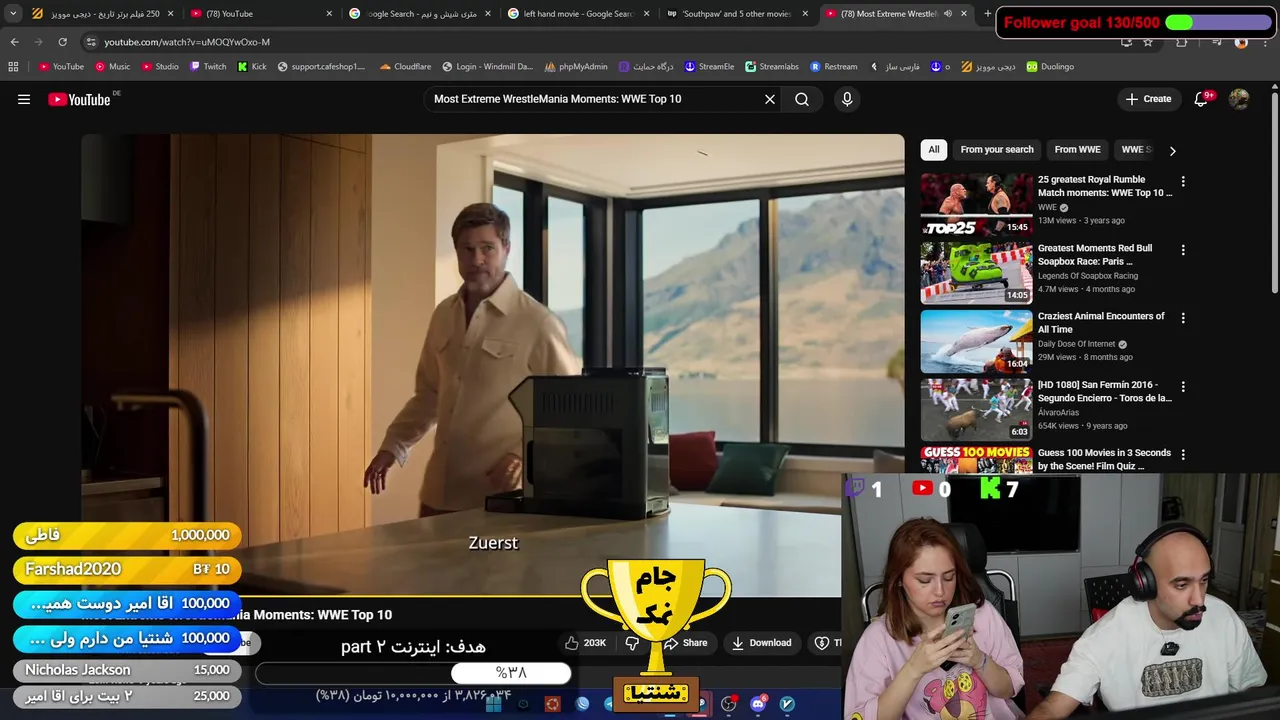Image resolution: width=1280 pixels, height=720 pixels.
Task: Open the Restream bookmark
Action: point(833,67)
